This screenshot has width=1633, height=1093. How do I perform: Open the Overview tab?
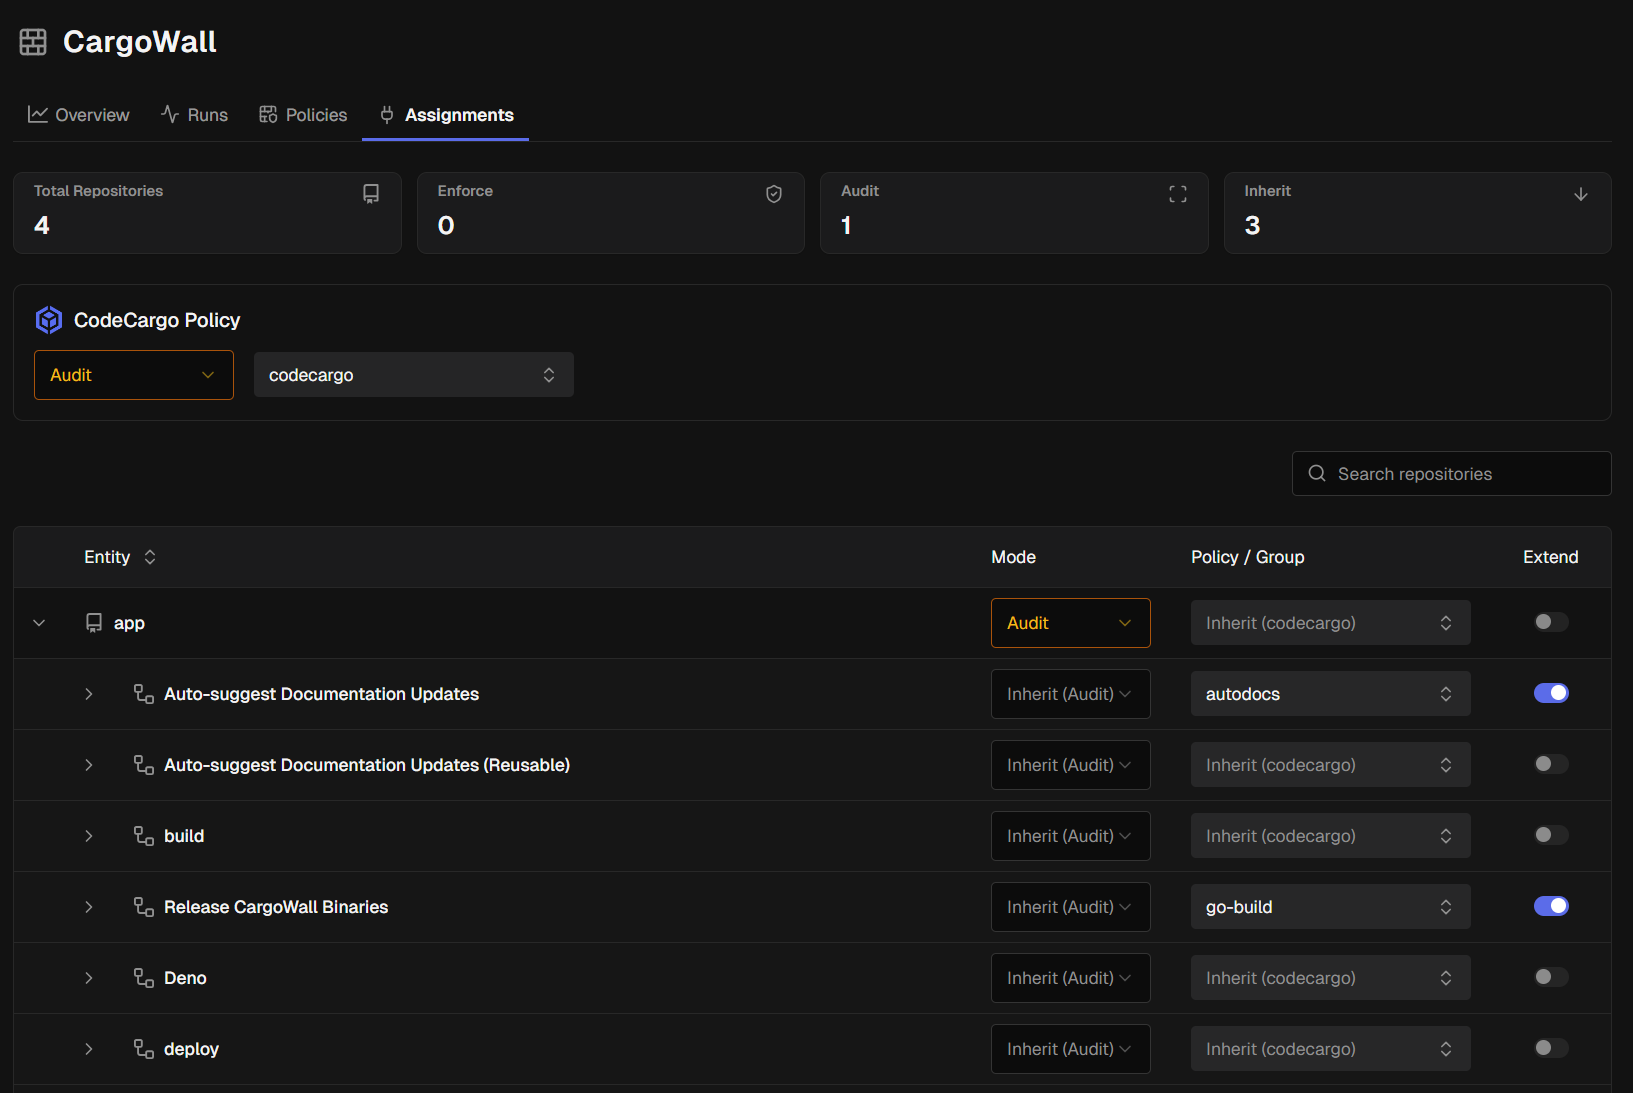tap(79, 115)
